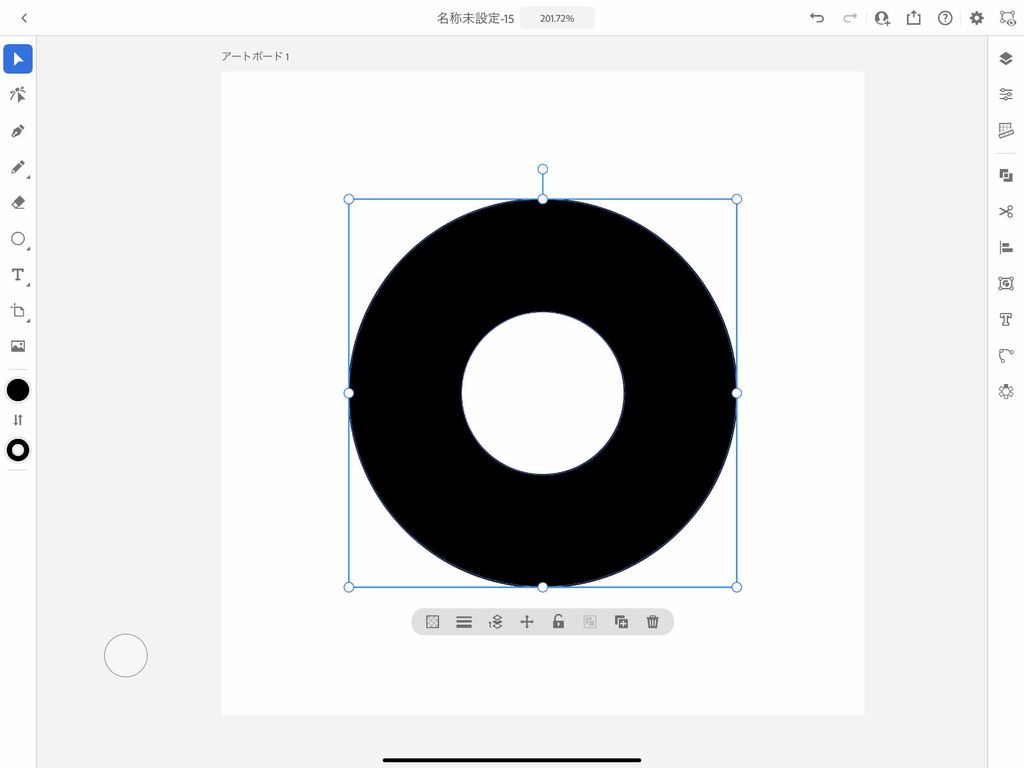This screenshot has width=1024, height=768.
Task: Select the Place image tool
Action: pos(18,346)
